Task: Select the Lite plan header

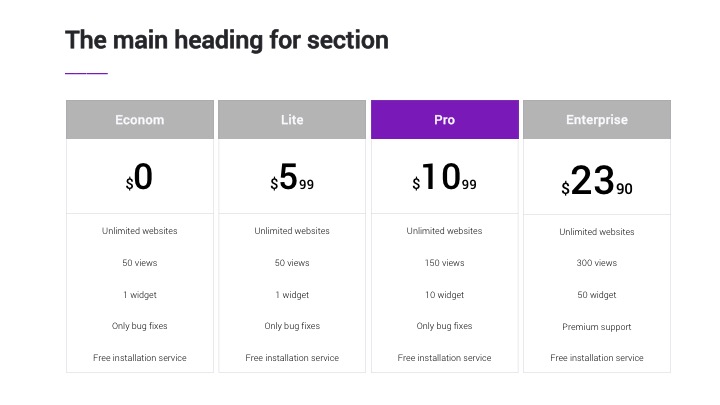Action: pos(292,120)
